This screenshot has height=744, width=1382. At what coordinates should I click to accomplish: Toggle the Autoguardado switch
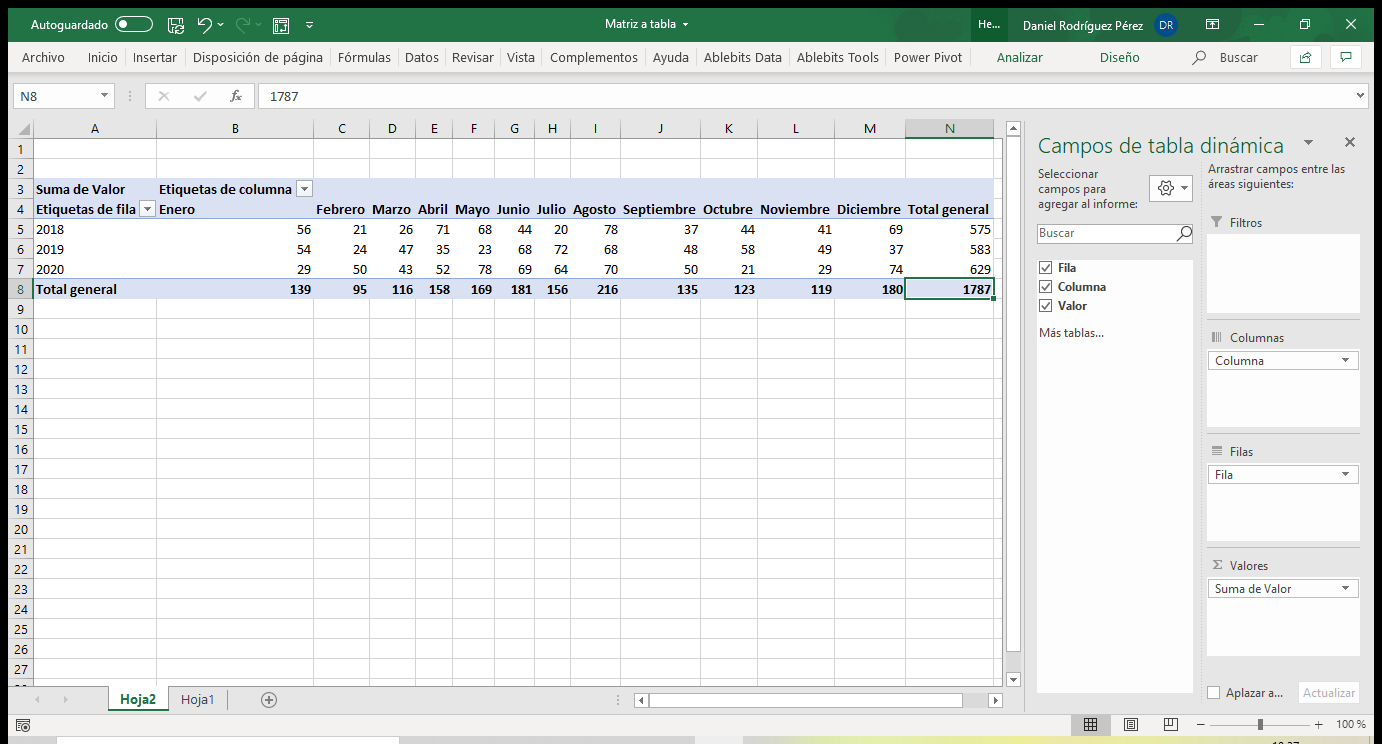(134, 25)
